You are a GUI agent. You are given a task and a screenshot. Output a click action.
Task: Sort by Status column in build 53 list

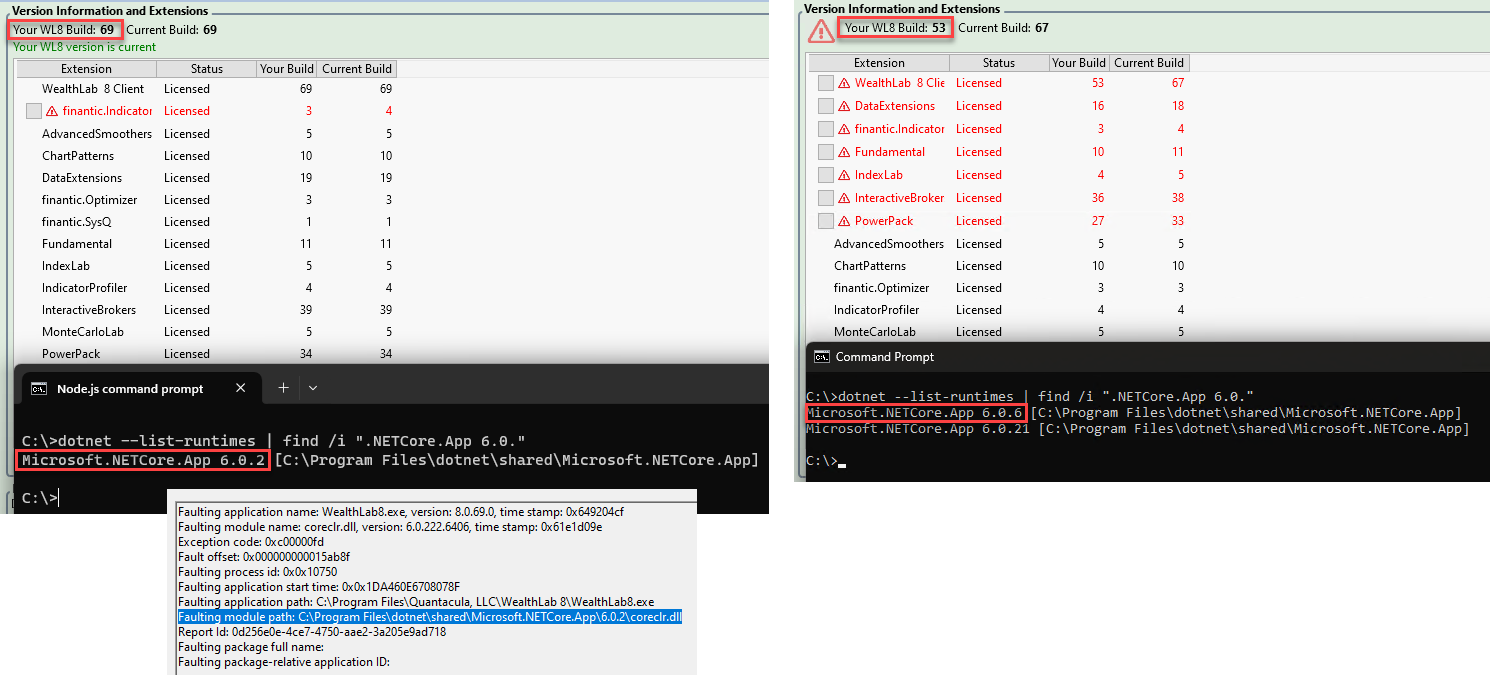[x=999, y=63]
